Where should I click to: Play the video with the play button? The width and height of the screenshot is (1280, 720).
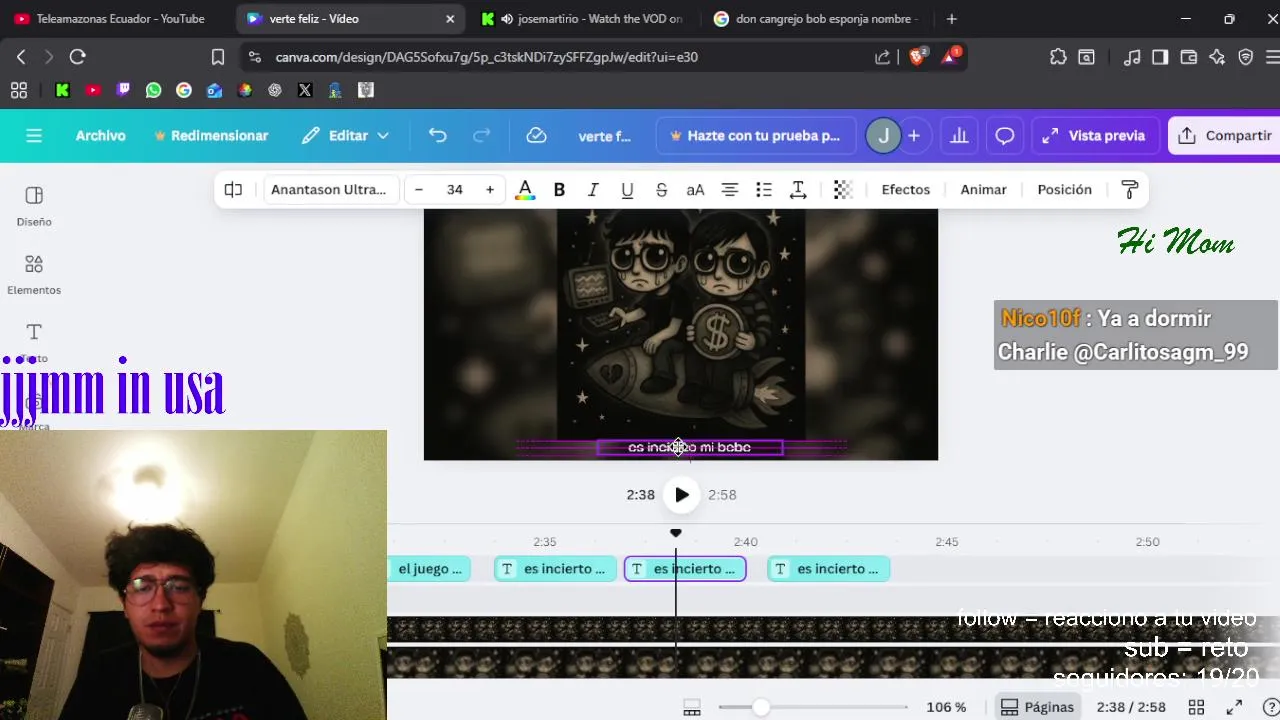pos(681,495)
